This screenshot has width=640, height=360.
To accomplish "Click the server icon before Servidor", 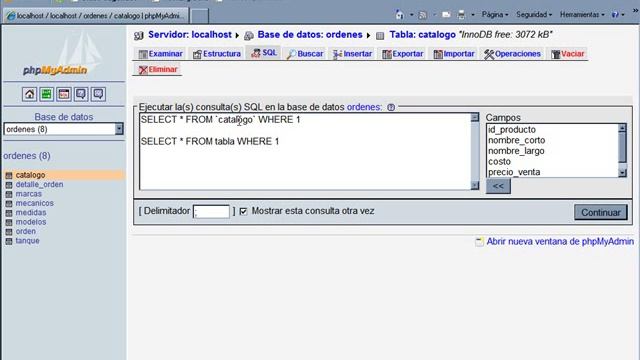I will point(139,36).
